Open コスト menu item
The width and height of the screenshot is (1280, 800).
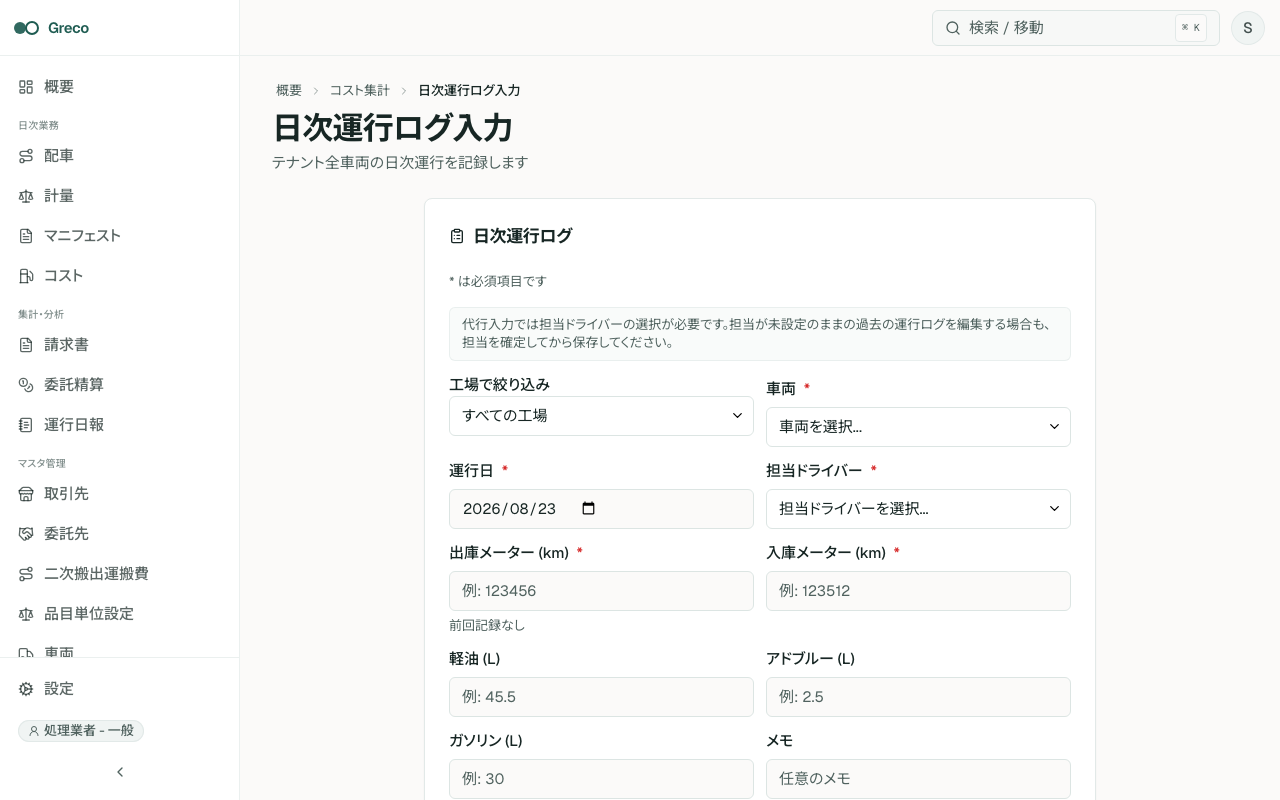(119, 276)
